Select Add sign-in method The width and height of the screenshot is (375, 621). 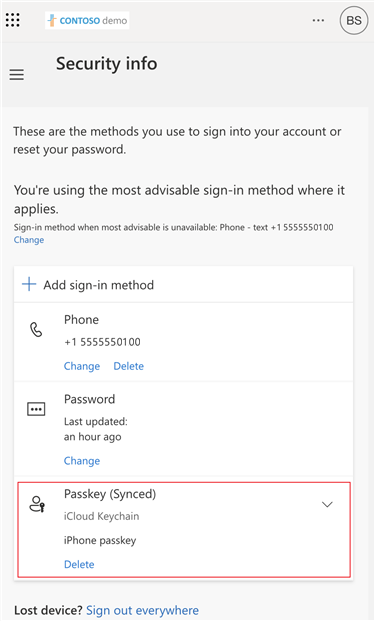tap(99, 285)
